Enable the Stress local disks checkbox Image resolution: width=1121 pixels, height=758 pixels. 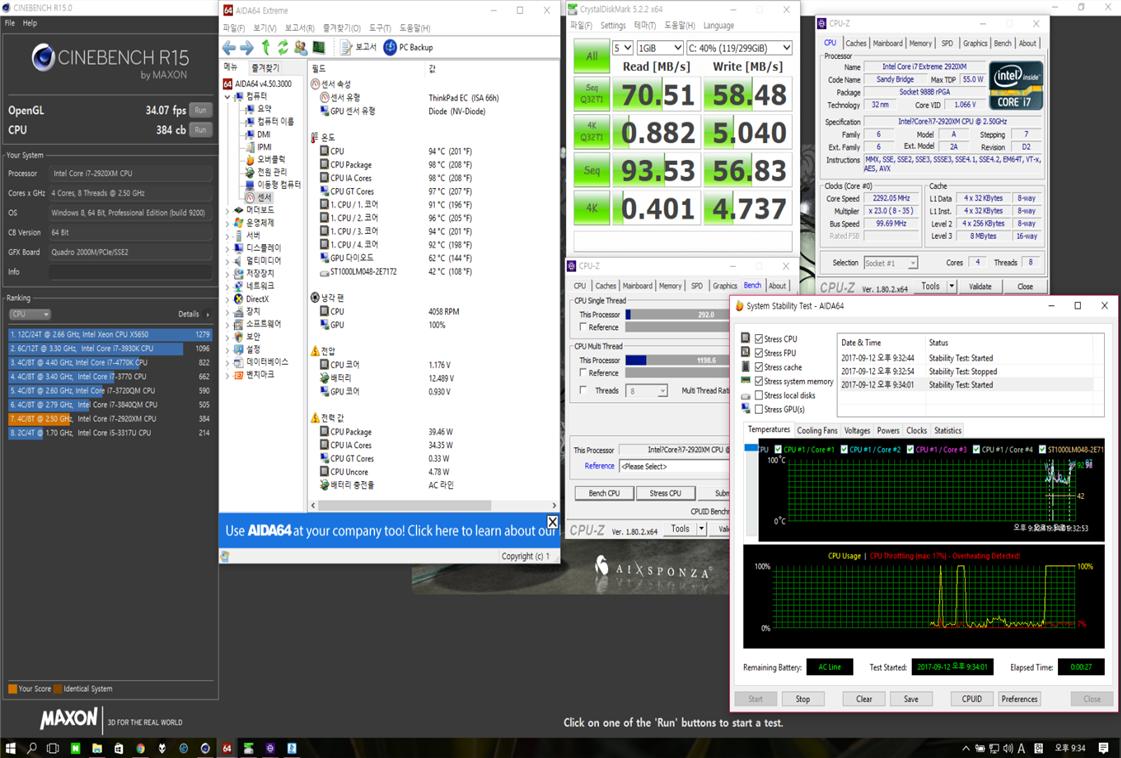(759, 395)
